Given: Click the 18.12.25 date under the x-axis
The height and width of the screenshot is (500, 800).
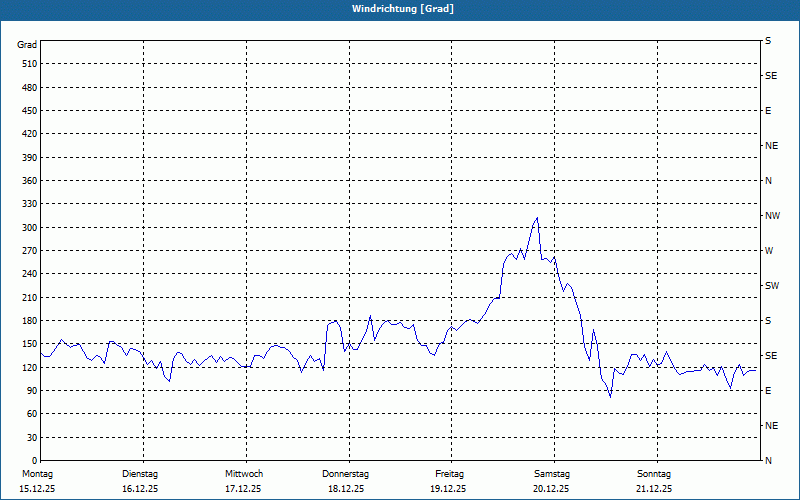Looking at the screenshot, I should pyautogui.click(x=346, y=489).
